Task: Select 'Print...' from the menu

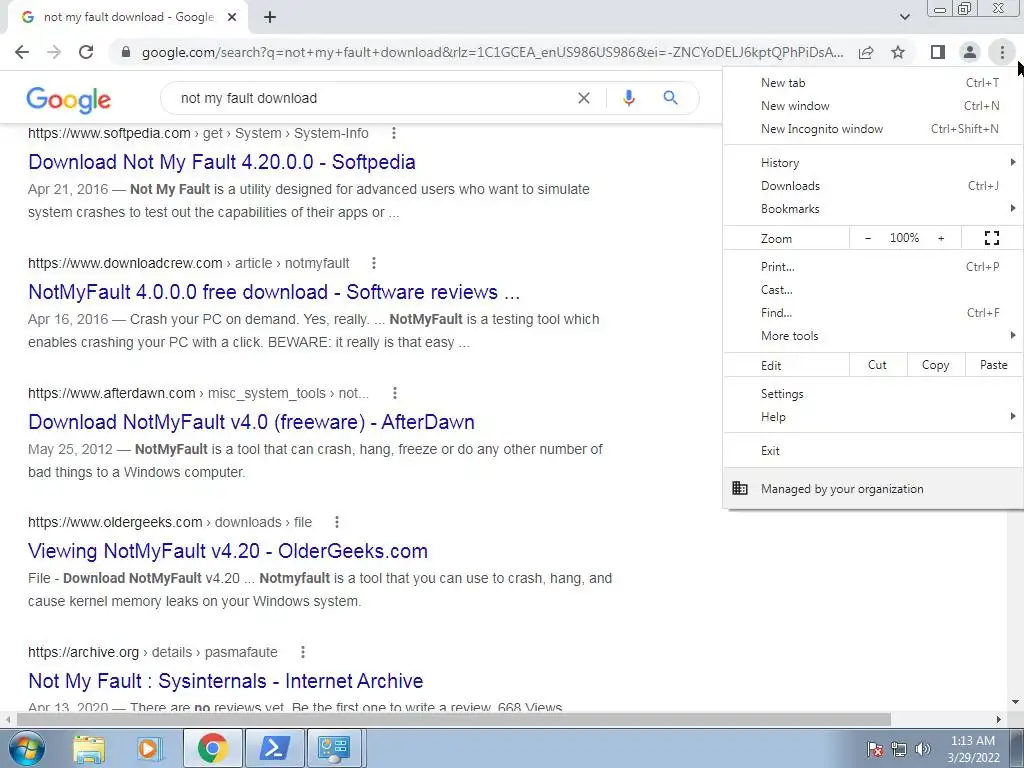Action: (x=873, y=266)
